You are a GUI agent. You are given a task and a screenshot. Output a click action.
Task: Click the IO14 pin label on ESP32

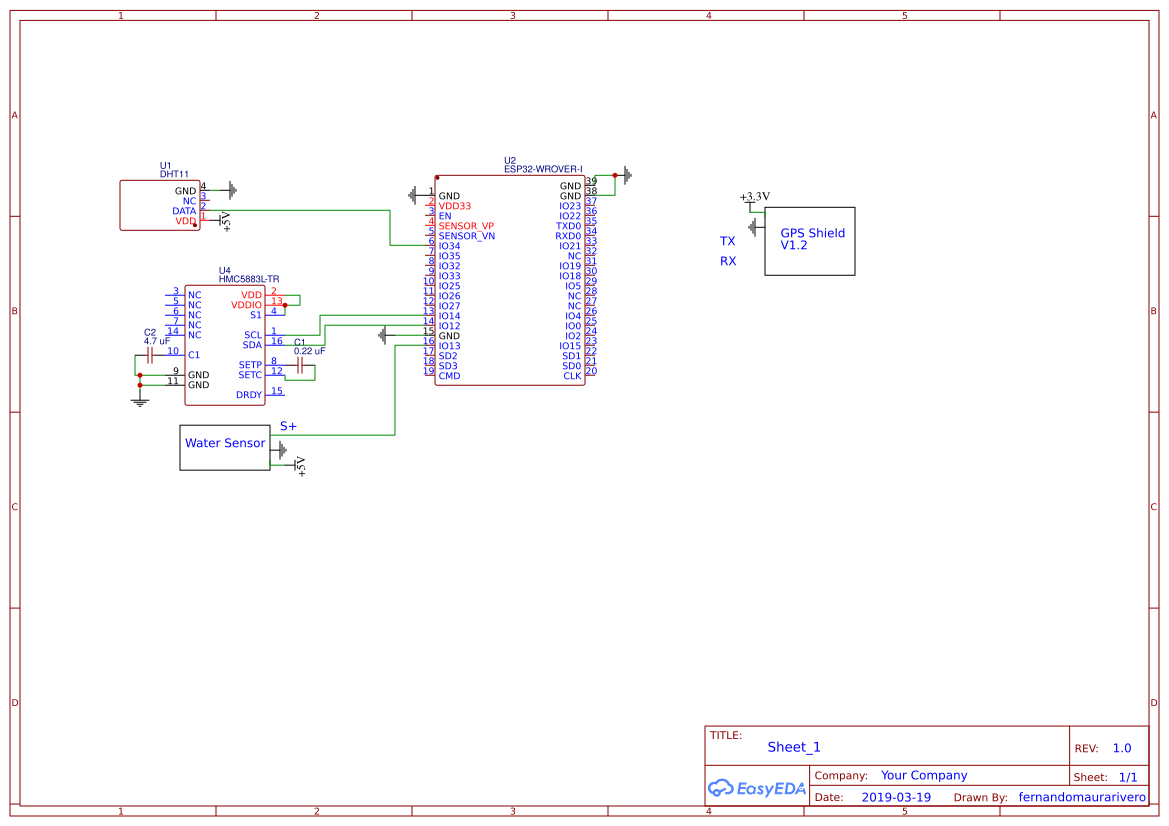click(450, 316)
